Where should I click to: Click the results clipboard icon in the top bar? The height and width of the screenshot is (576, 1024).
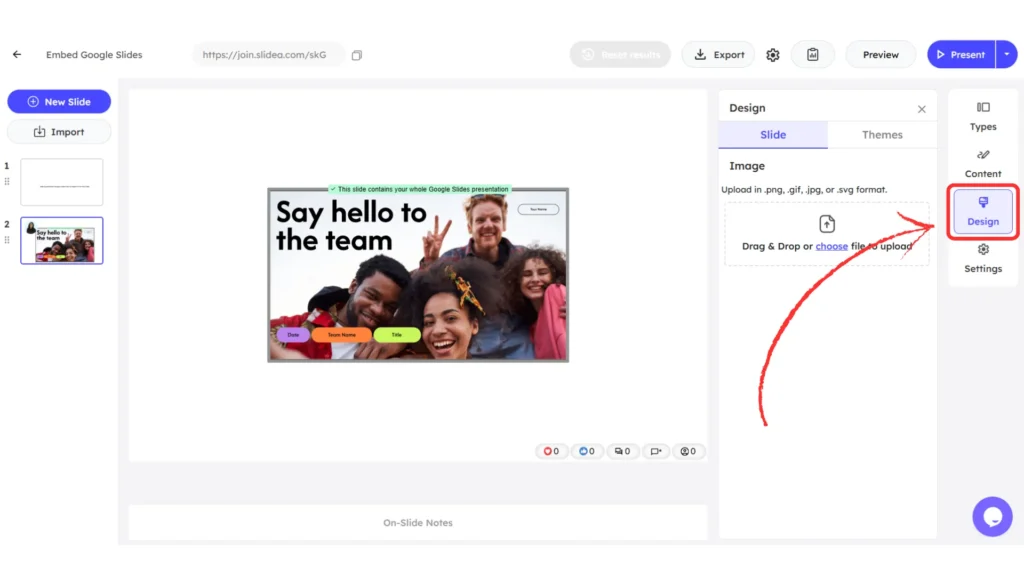pos(812,54)
